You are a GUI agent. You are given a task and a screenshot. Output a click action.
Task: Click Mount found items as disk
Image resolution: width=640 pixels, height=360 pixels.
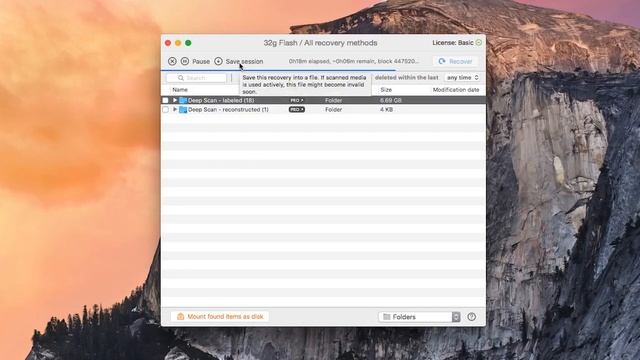click(220, 317)
